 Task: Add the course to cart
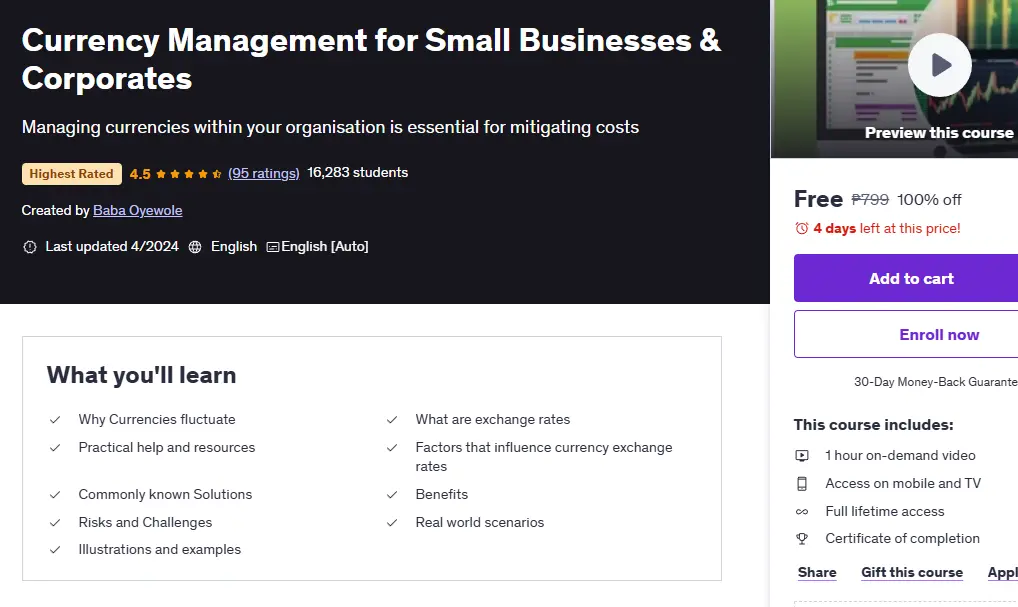(911, 279)
